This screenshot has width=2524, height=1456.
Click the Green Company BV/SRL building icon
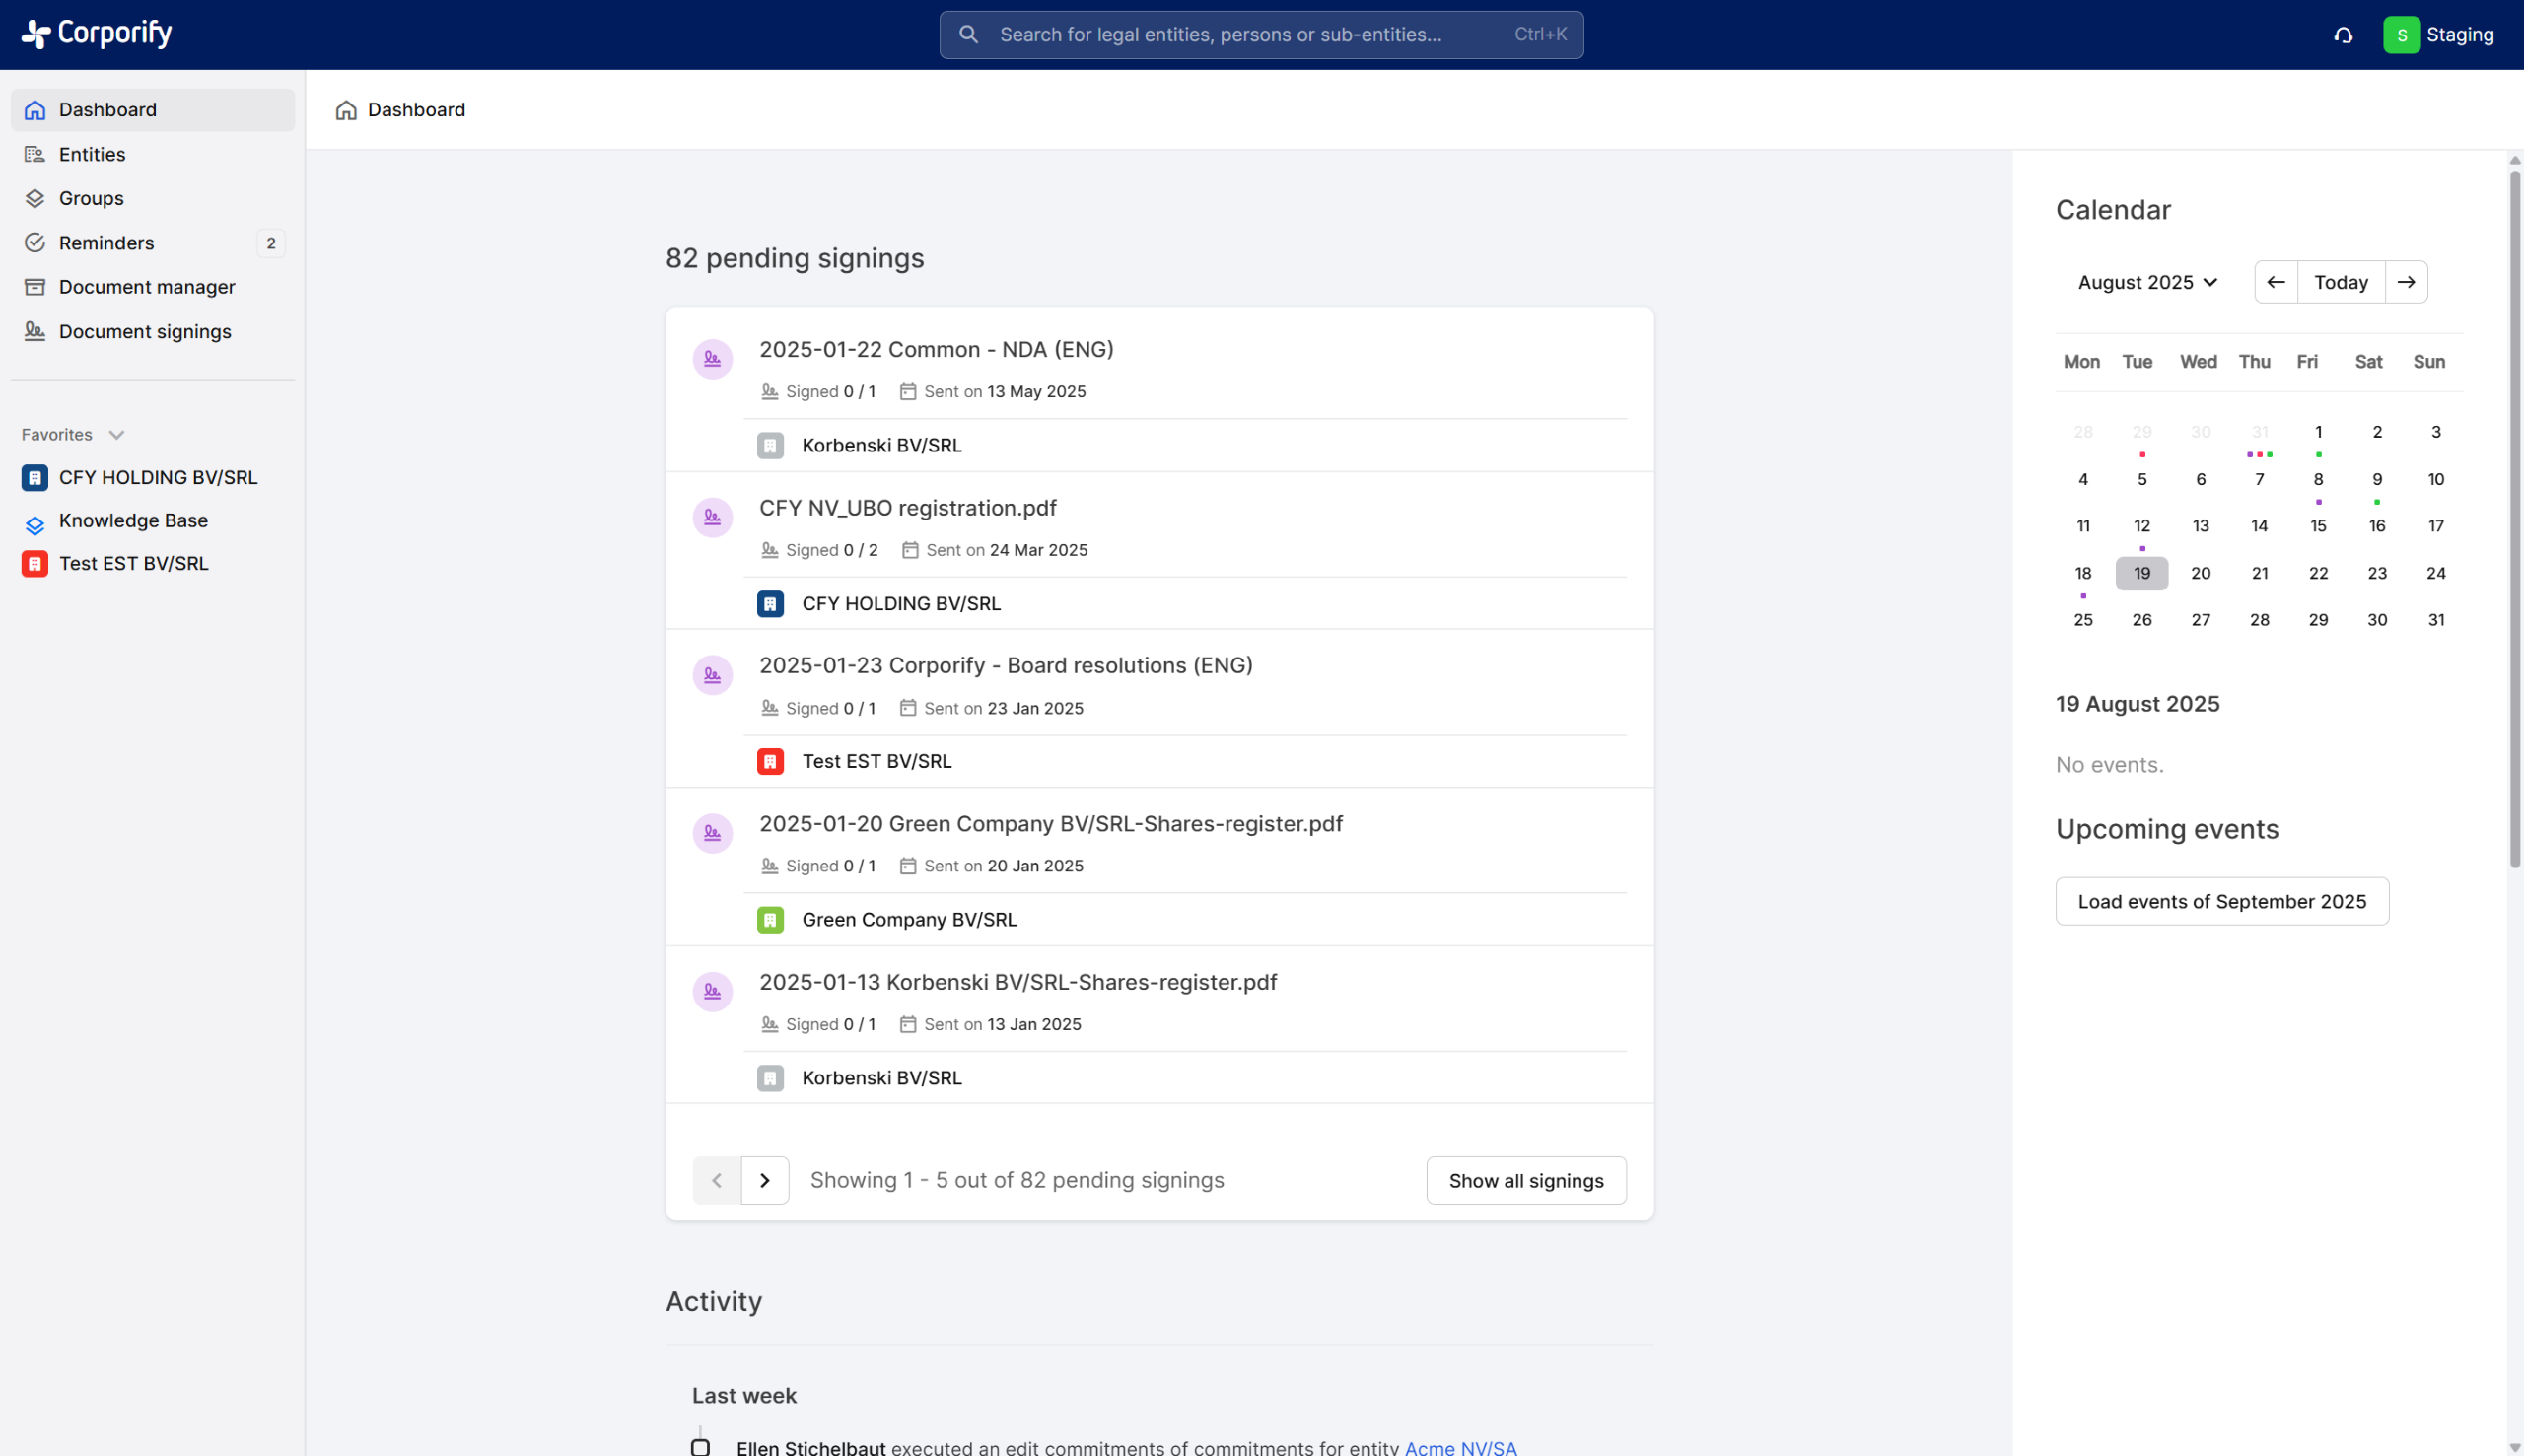click(x=770, y=920)
